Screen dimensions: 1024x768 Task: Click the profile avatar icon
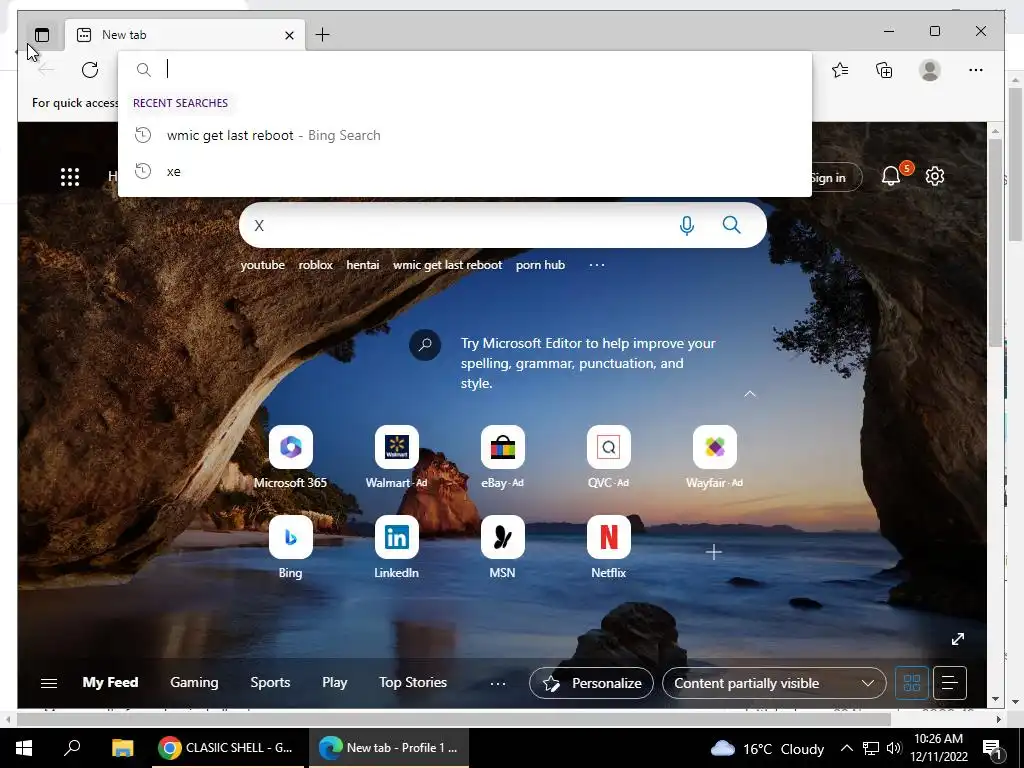click(x=929, y=70)
